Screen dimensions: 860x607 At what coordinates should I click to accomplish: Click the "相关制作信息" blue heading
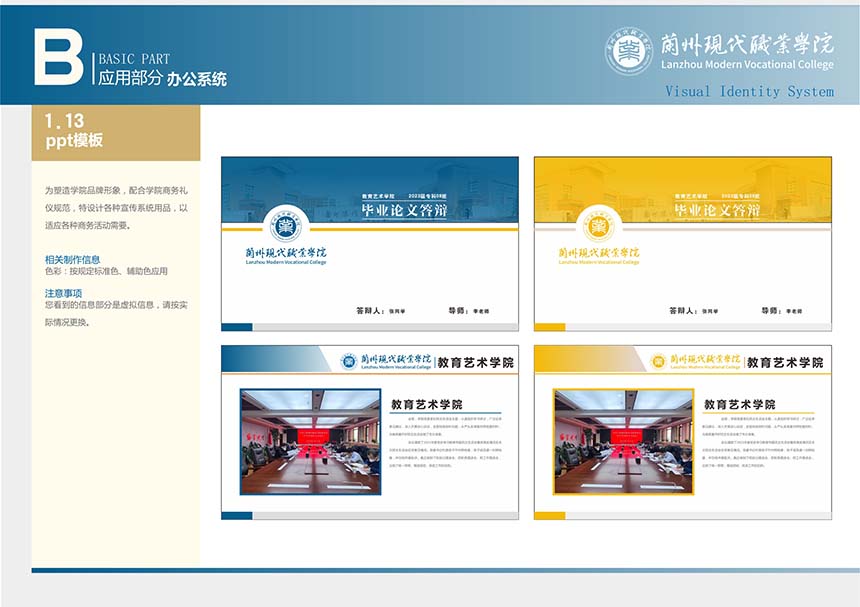72,259
